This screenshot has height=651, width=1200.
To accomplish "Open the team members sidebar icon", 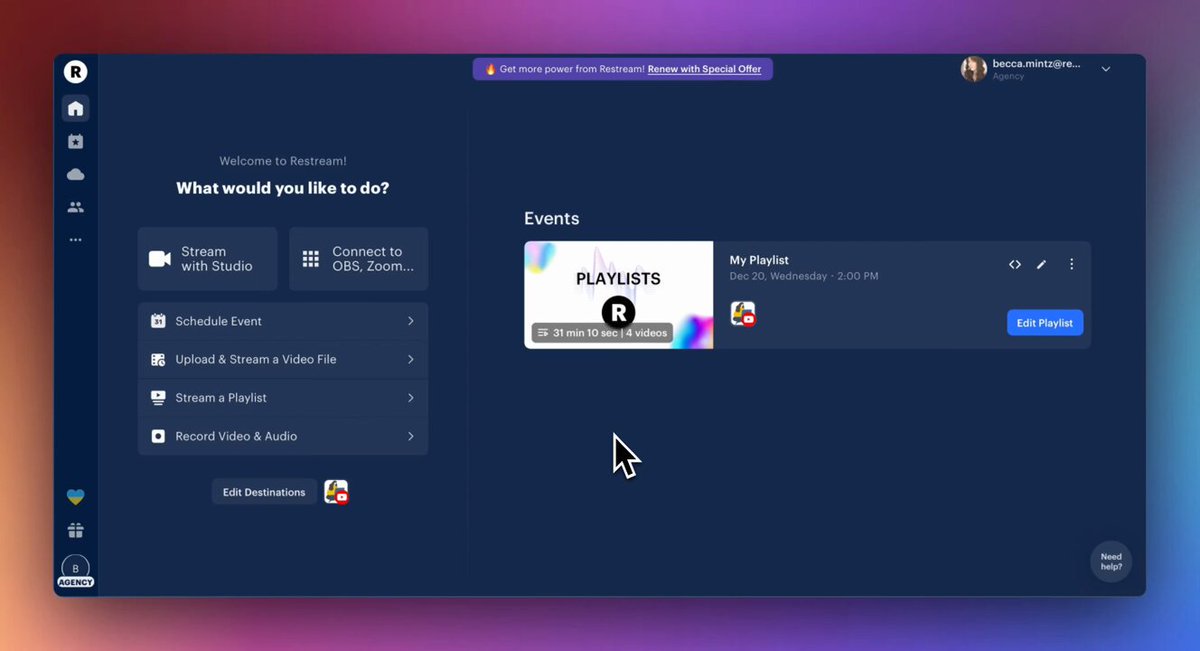I will 75,207.
